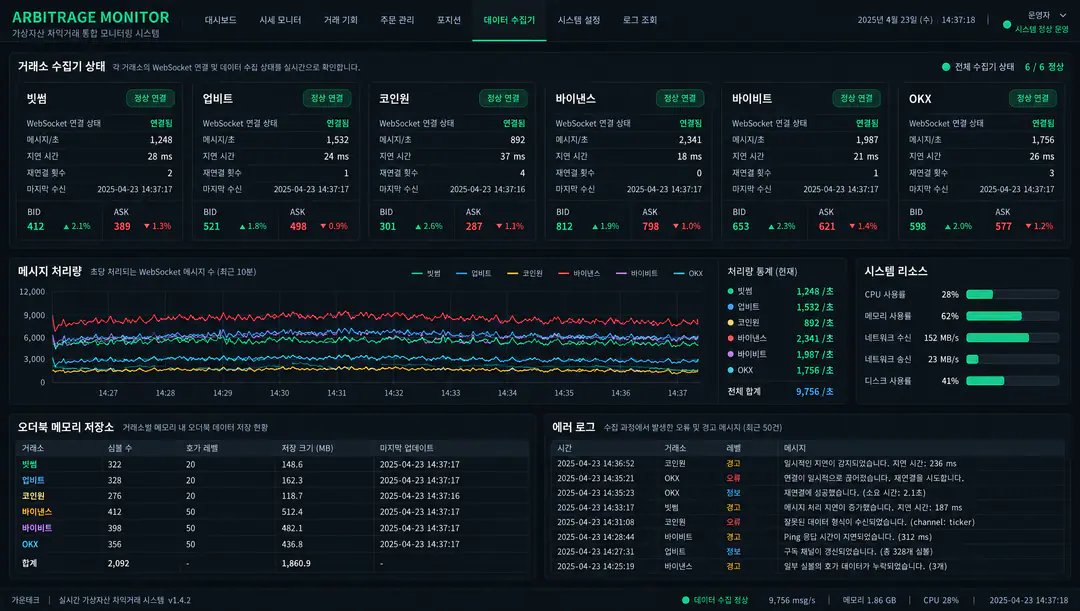The image size is (1080, 611).
Task: Click the 심볼 수 column header
Action: (120, 448)
